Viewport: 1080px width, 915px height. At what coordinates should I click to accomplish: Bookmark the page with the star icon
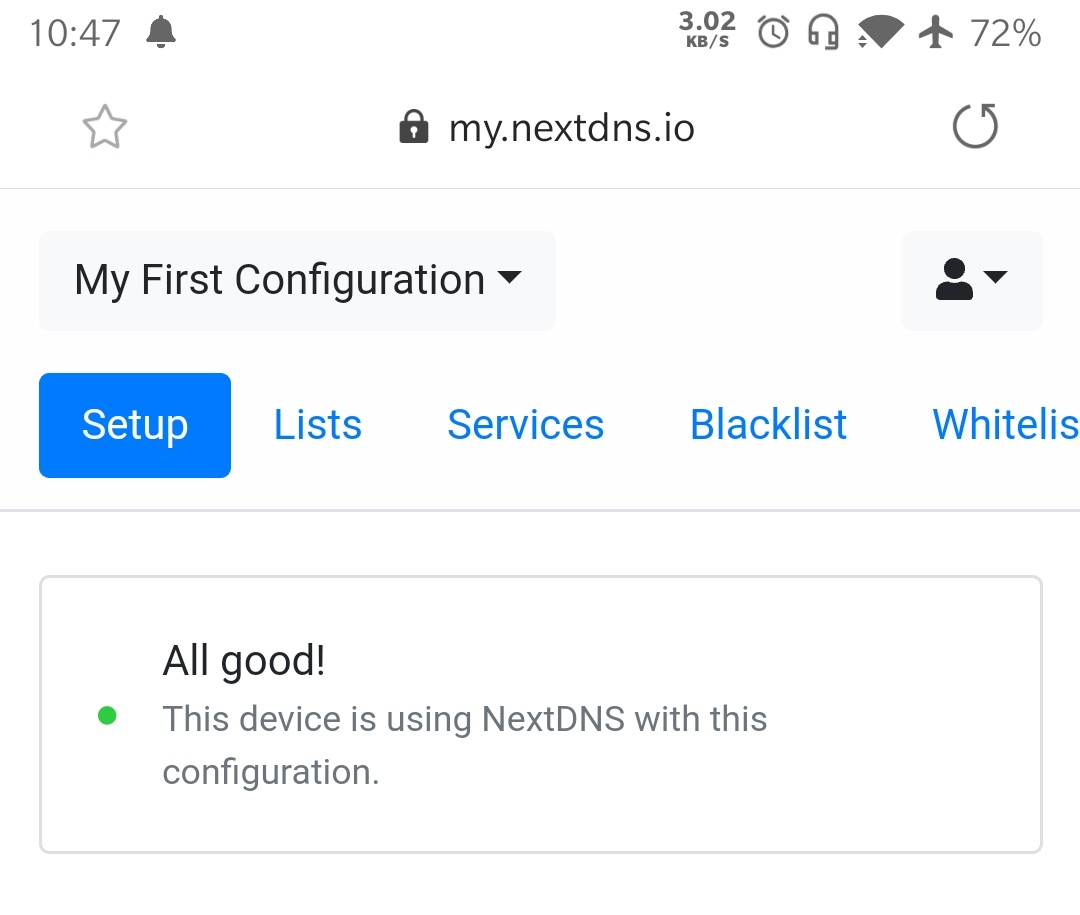tap(105, 127)
